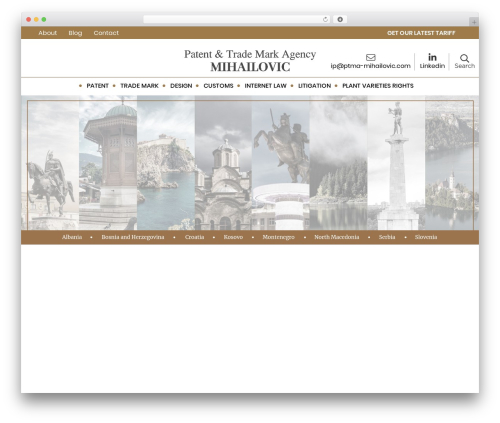Open the PATENT menu item

(x=97, y=86)
